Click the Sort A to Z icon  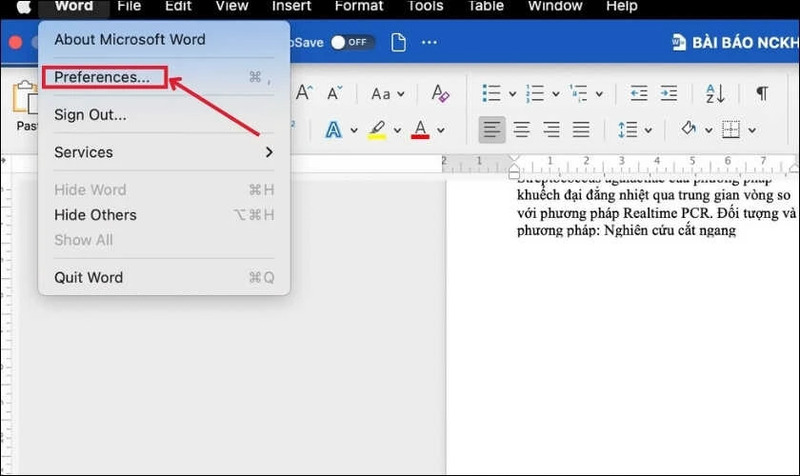click(x=715, y=93)
